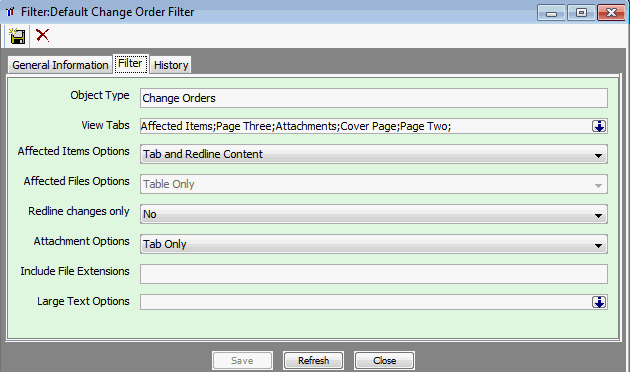Screen dimensions: 630x372
Task: Open the Large Text Options arrow button
Action: tap(599, 302)
